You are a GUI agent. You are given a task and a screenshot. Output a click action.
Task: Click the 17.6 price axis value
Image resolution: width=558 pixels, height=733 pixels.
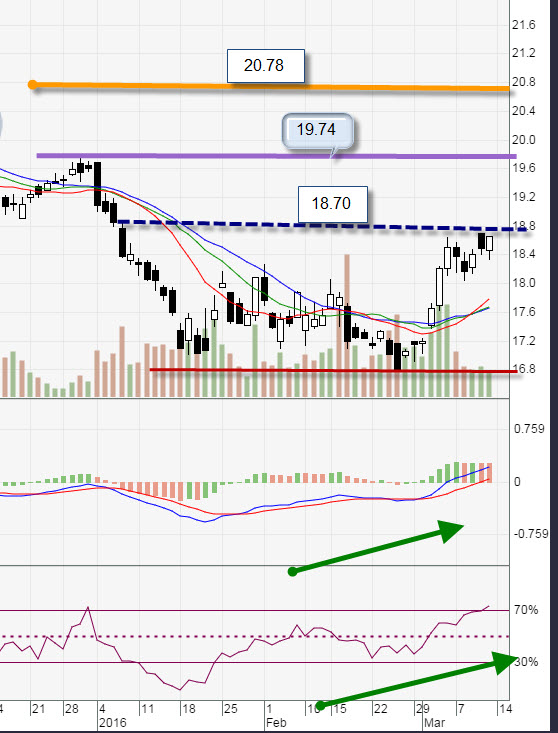[x=523, y=312]
